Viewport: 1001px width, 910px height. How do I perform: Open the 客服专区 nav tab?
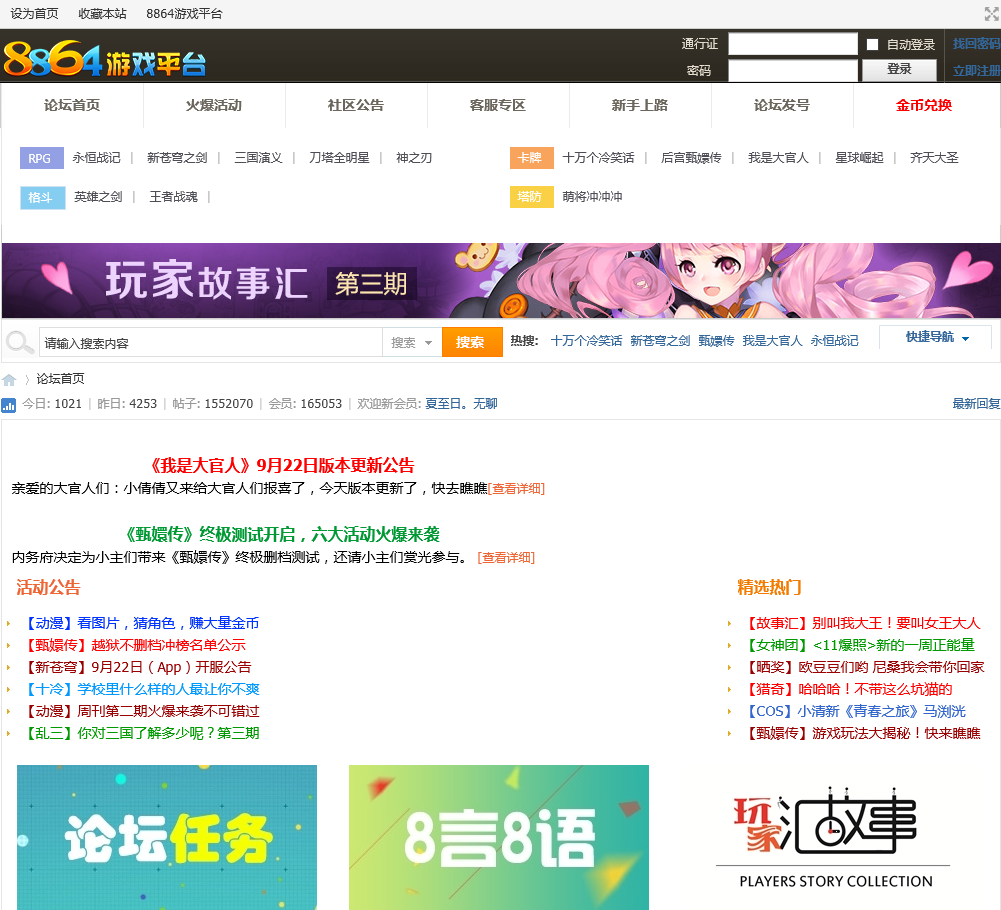[498, 105]
